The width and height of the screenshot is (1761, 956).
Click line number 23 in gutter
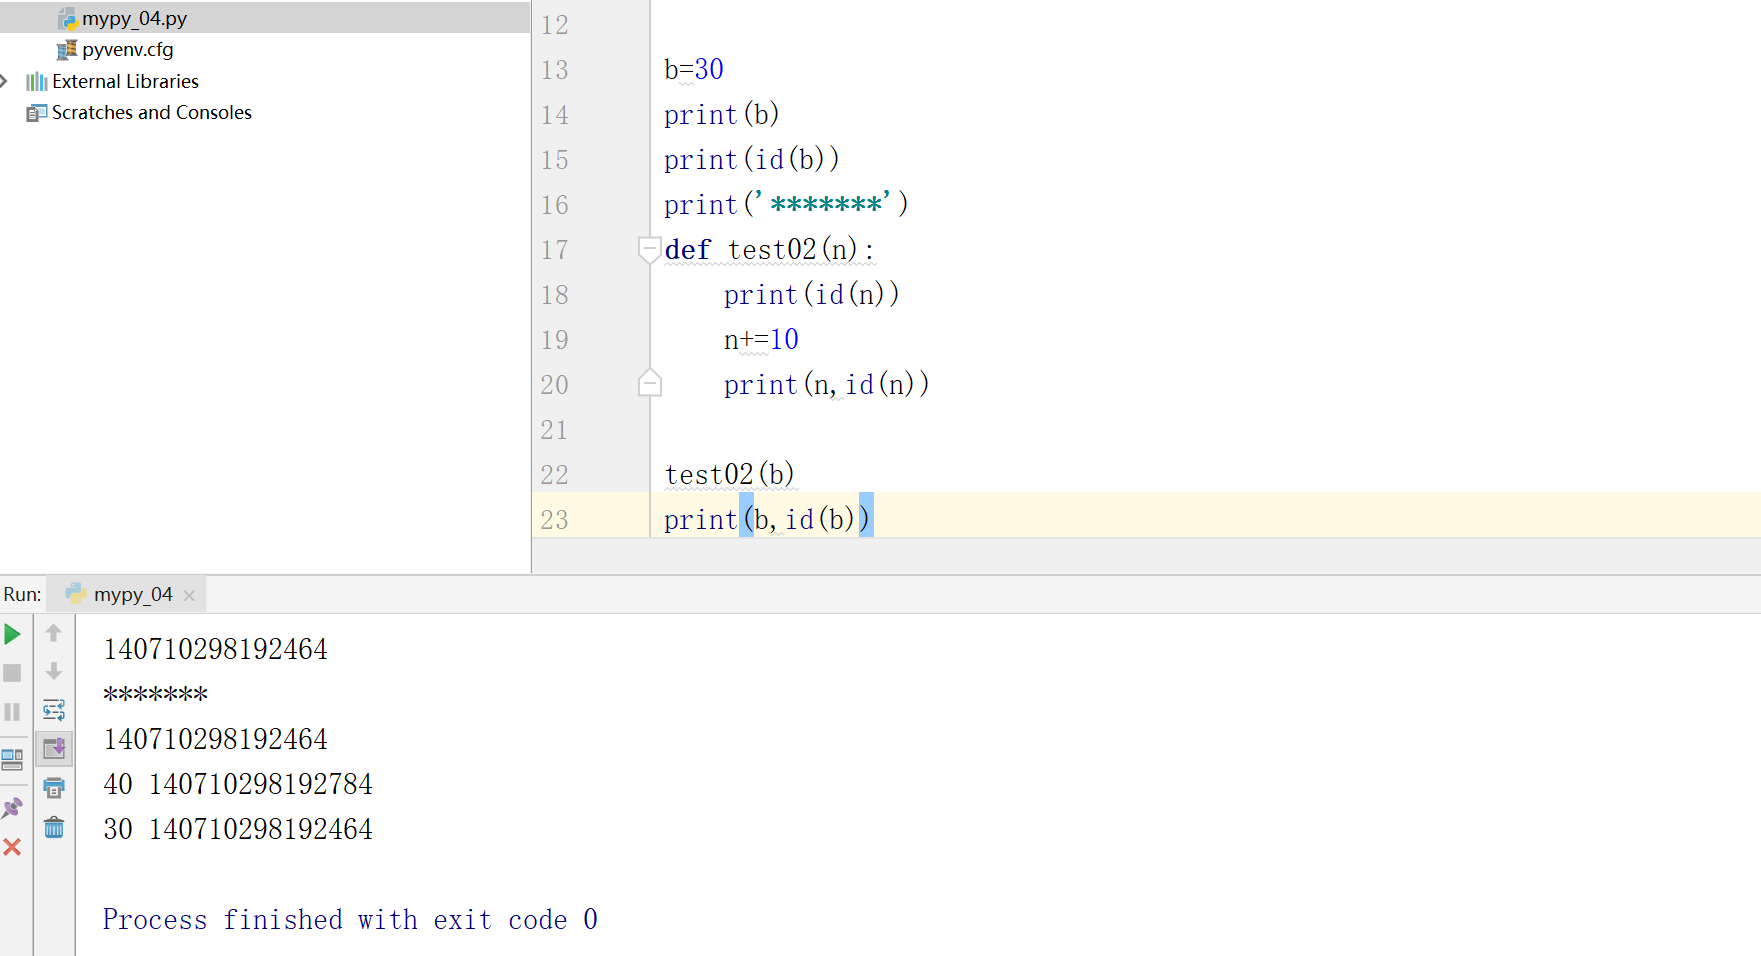pos(554,520)
